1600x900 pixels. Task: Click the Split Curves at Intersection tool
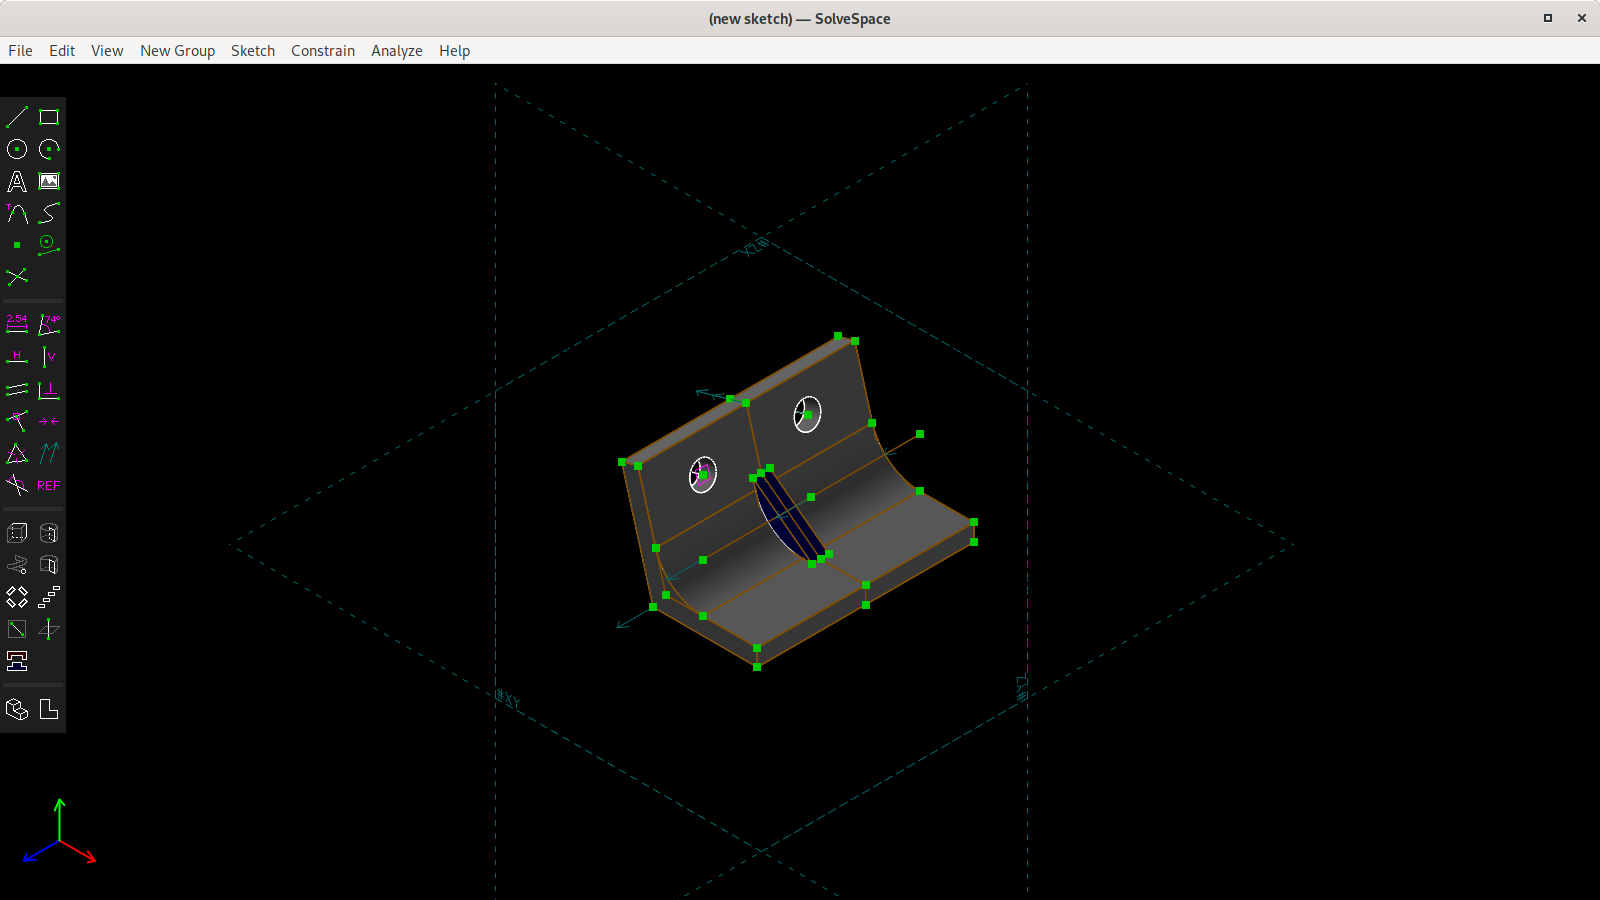click(17, 277)
